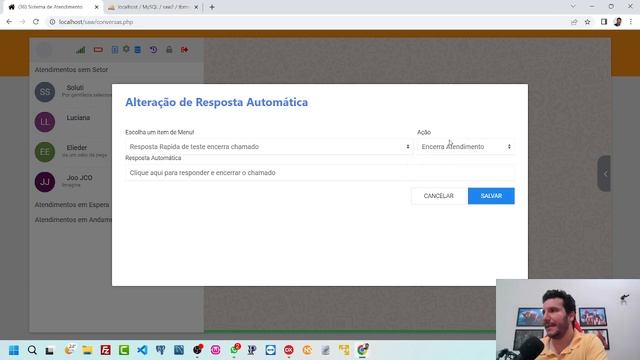Open a new browser tab
Screen dimensions: 640x360
[212, 7]
